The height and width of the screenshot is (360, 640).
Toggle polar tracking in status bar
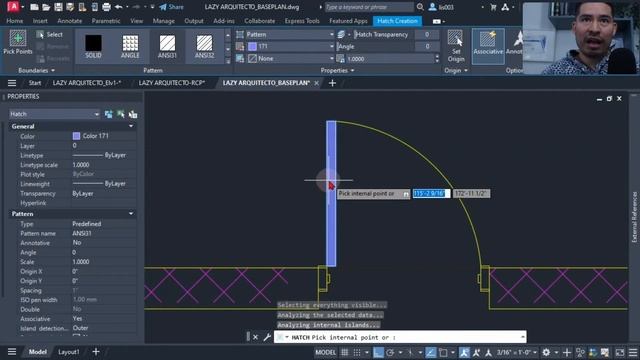(x=390, y=352)
